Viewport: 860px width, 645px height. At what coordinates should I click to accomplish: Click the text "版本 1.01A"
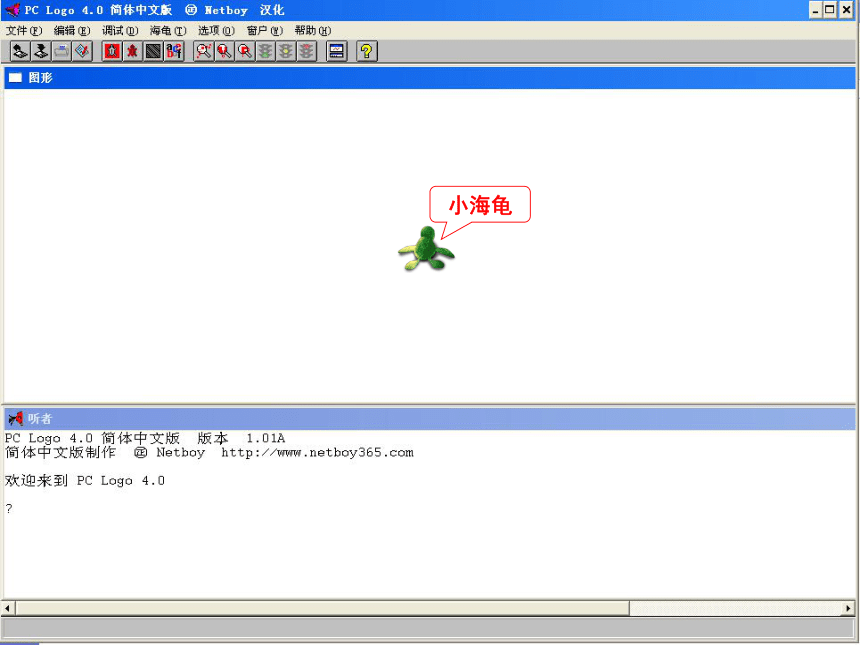point(241,438)
